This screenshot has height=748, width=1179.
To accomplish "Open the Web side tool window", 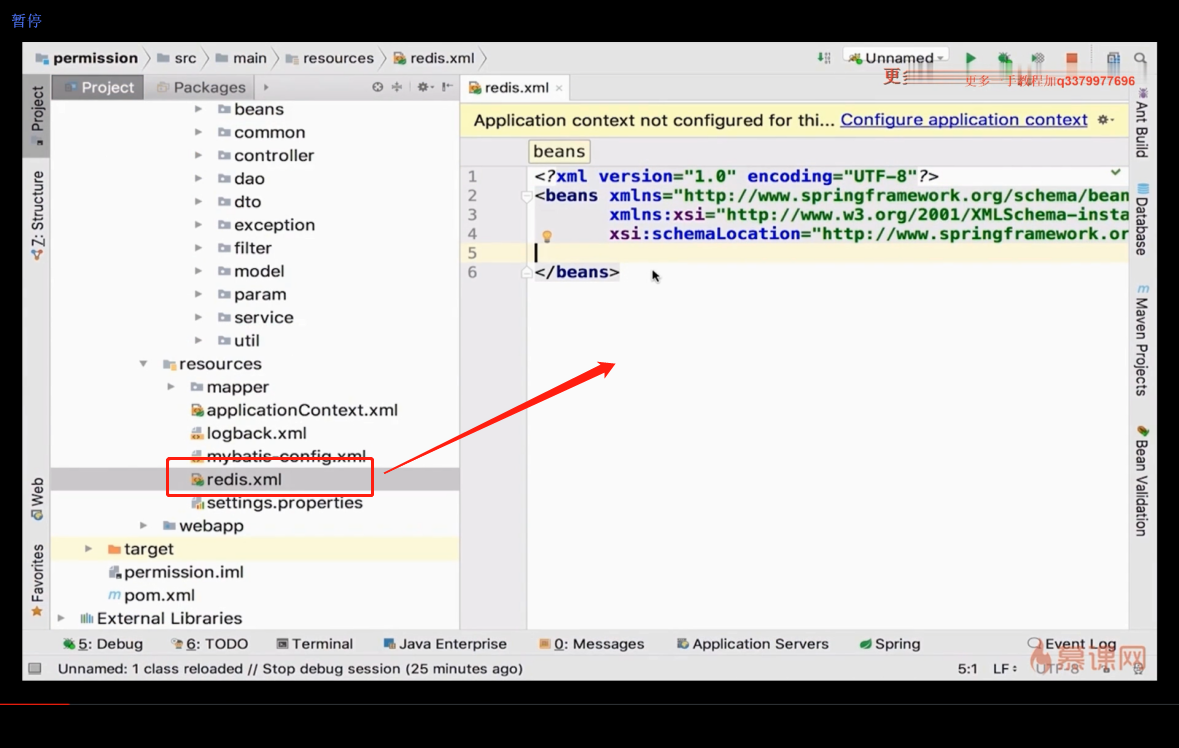I will pyautogui.click(x=38, y=498).
